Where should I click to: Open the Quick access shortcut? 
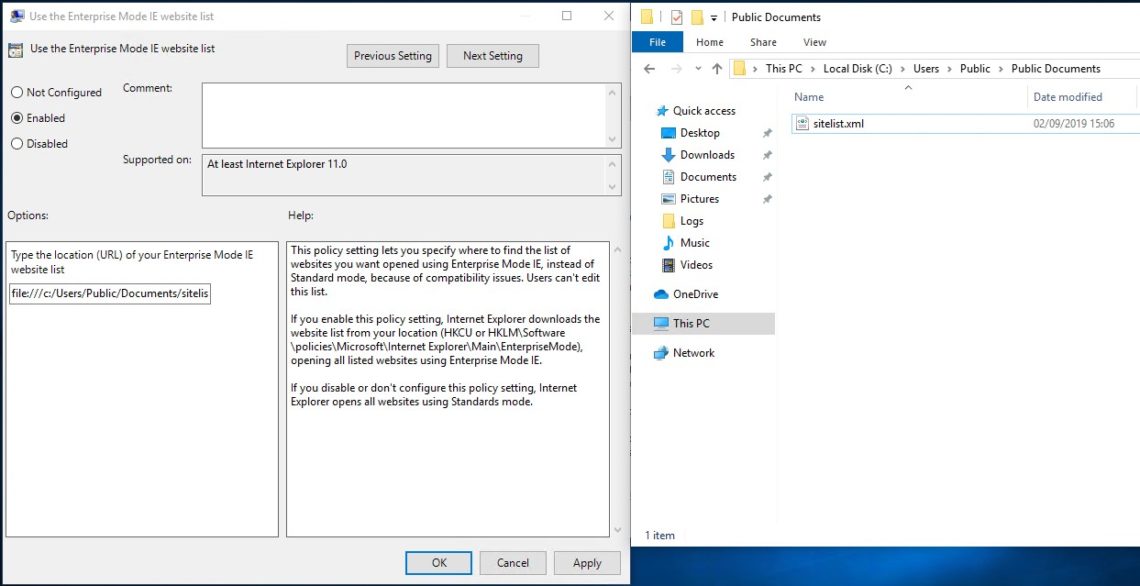pos(707,110)
